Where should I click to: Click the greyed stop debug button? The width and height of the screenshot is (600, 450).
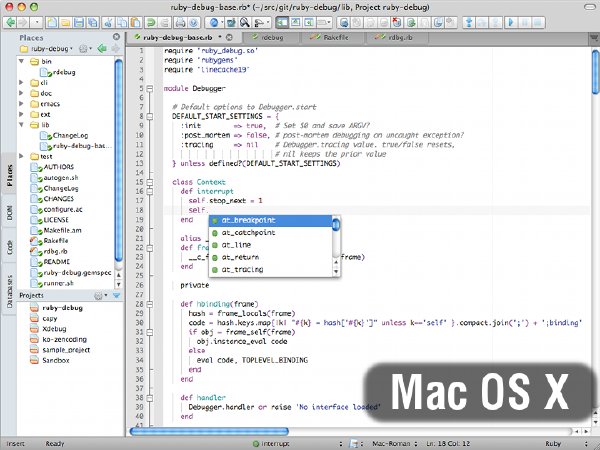(x=538, y=22)
